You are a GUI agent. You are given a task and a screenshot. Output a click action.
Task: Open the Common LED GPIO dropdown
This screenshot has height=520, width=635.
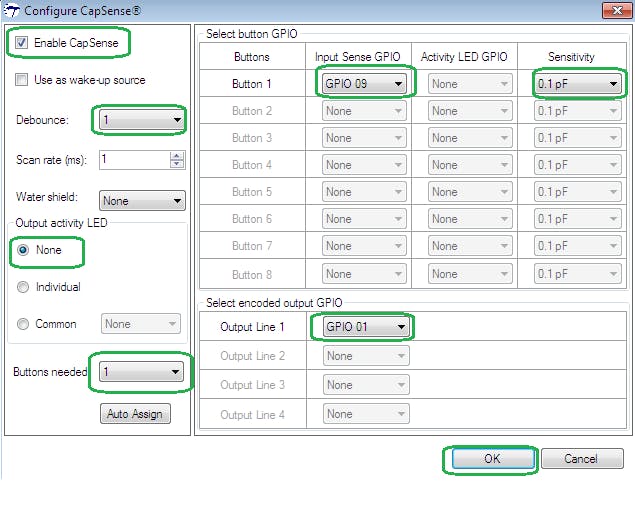(x=141, y=324)
